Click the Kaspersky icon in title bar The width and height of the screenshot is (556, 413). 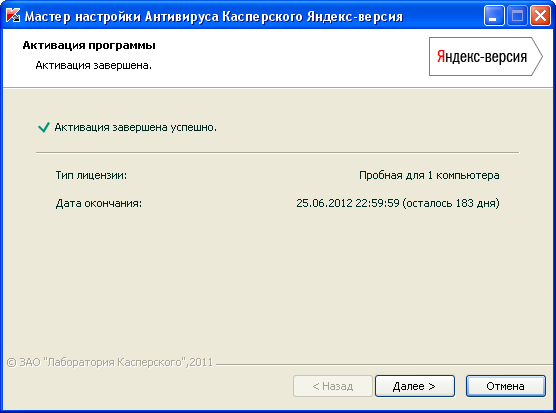[x=13, y=16]
